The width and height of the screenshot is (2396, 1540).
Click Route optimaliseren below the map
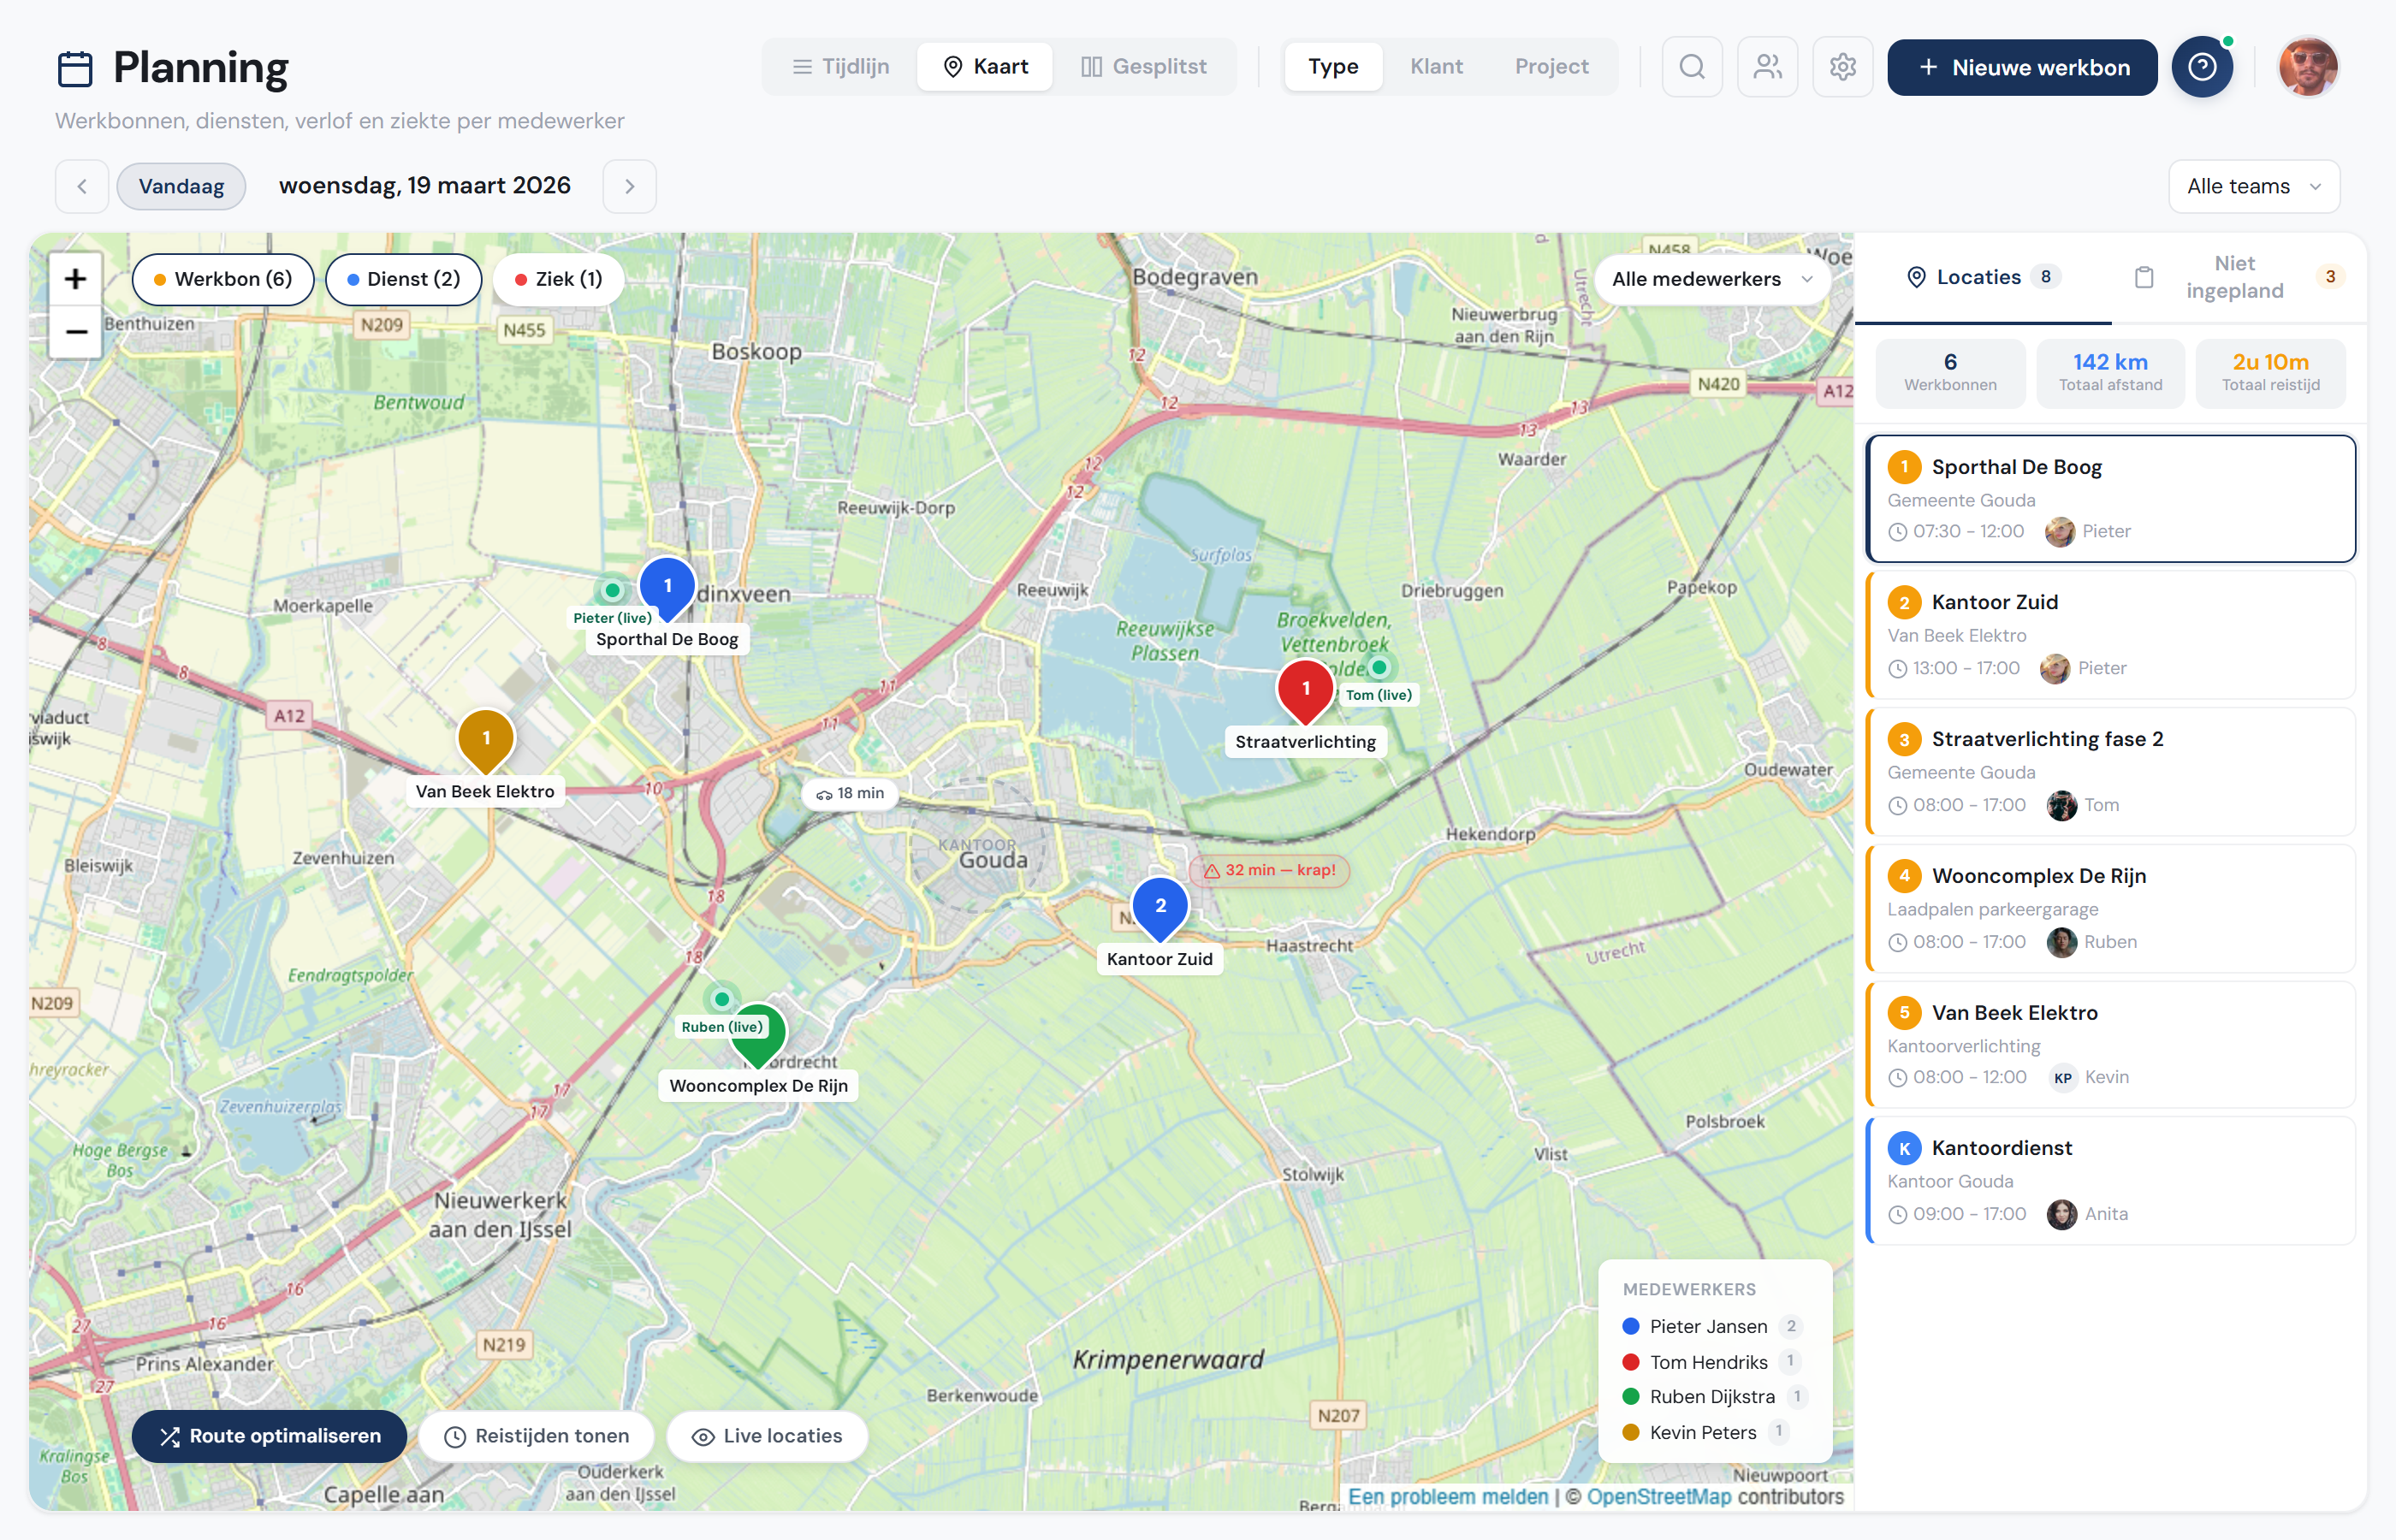pos(268,1436)
